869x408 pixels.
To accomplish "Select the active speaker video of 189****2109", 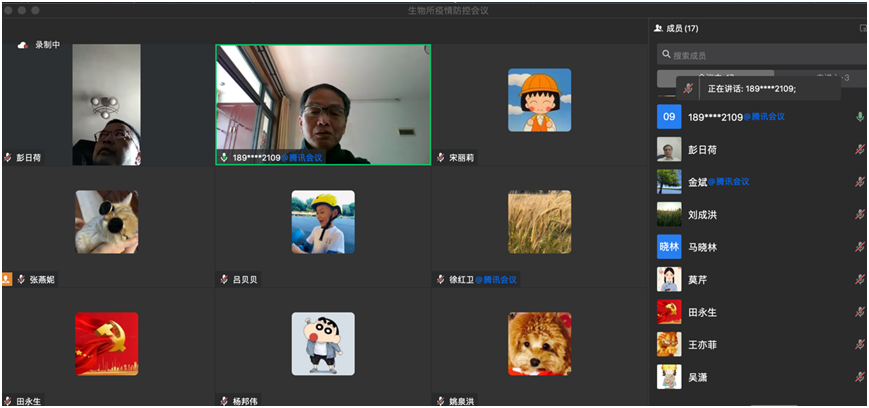I will [x=324, y=104].
